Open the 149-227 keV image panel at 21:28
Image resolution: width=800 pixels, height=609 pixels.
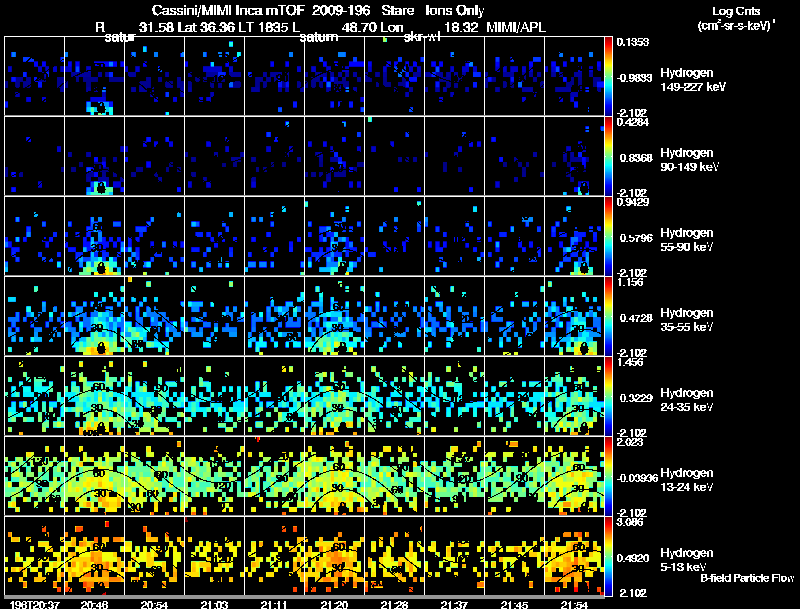point(394,76)
